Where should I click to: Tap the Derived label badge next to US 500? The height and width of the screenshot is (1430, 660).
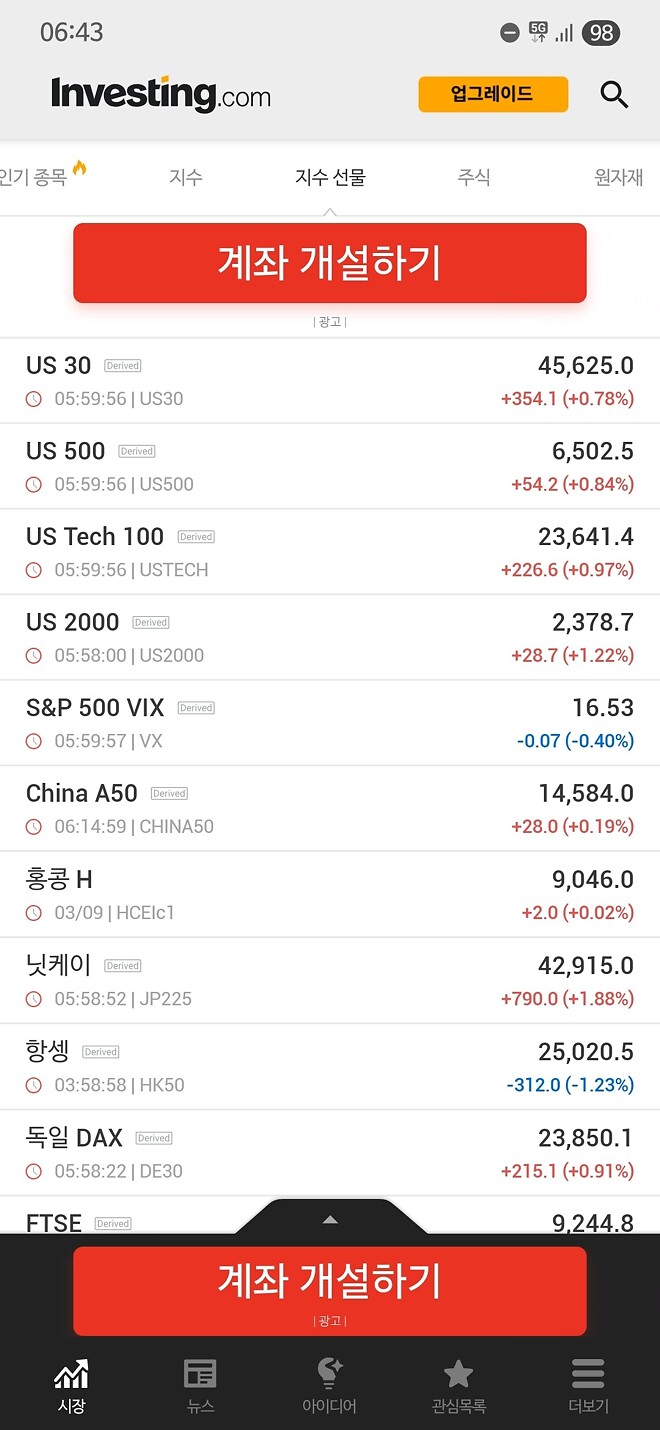(x=136, y=450)
